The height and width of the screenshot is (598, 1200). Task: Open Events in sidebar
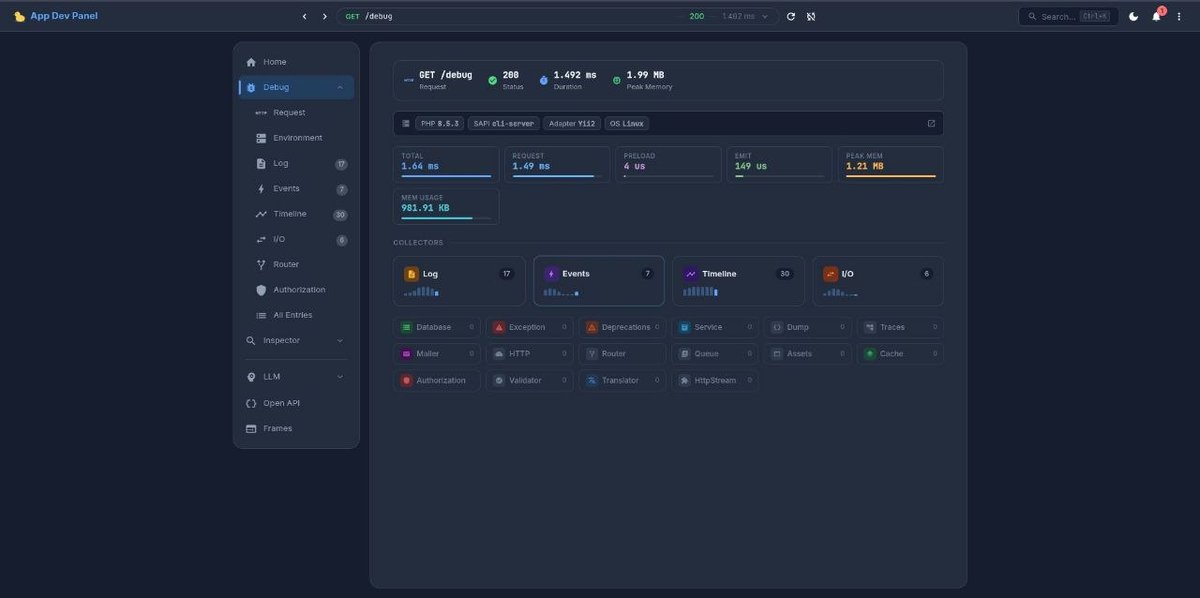coord(296,188)
